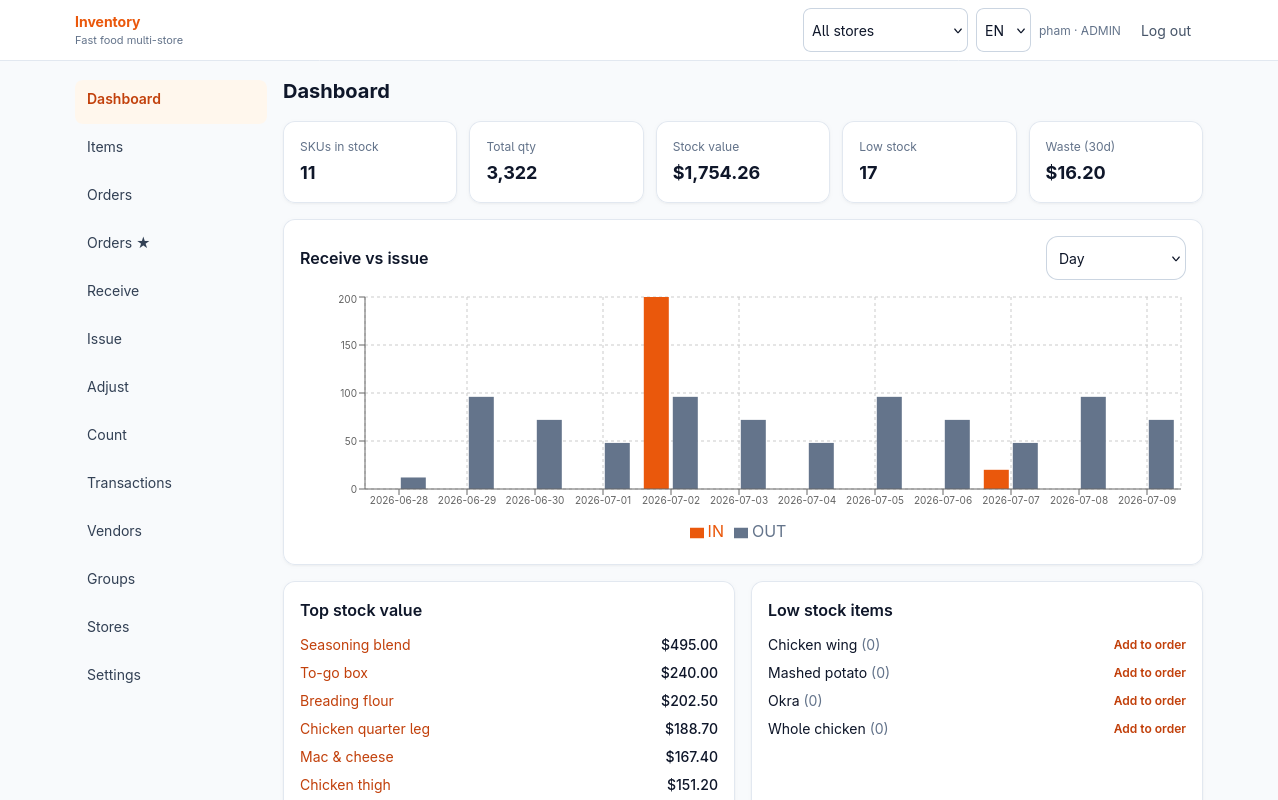Add Chicken wing to order
Viewport: 1278px width, 800px height.
pos(1150,645)
